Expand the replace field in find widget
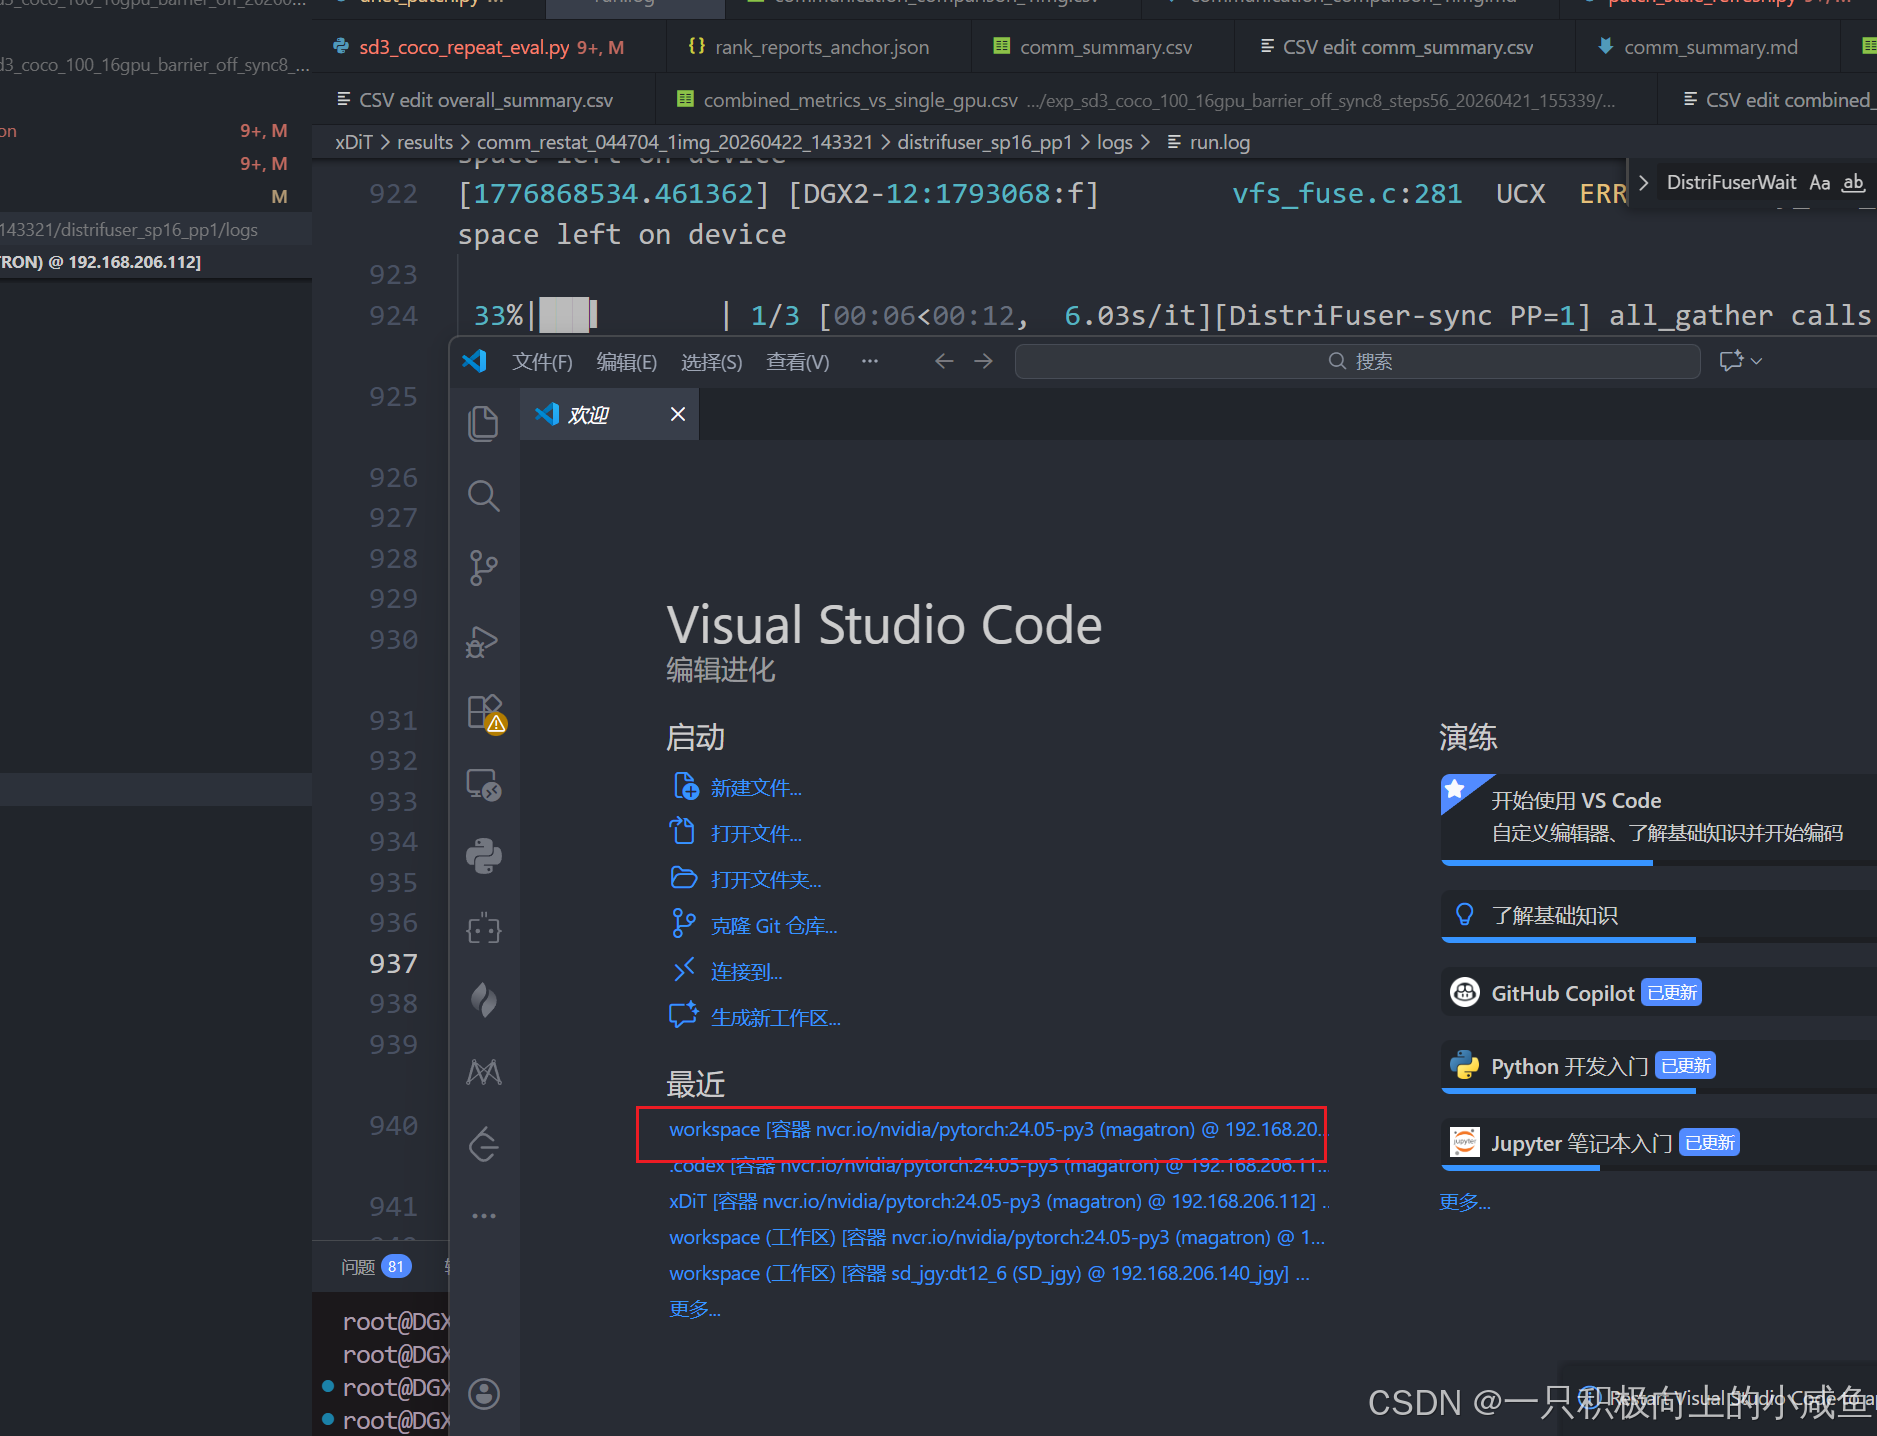Viewport: 1877px width, 1436px height. coord(1643,182)
